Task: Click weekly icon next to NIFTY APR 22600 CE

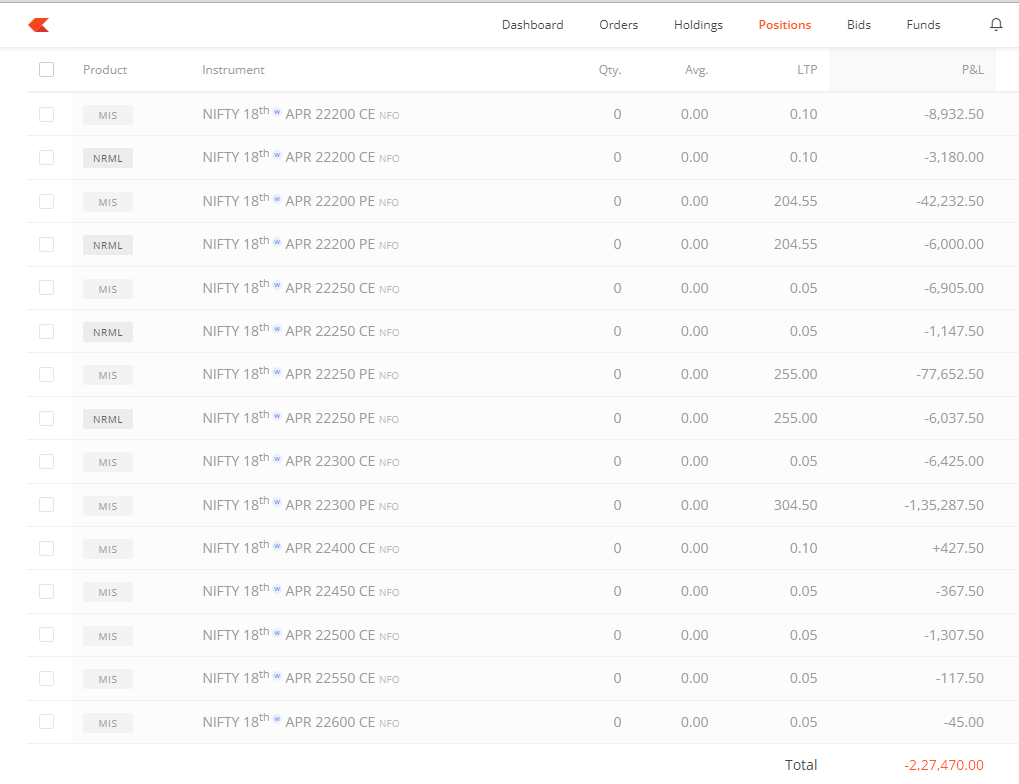Action: [277, 719]
